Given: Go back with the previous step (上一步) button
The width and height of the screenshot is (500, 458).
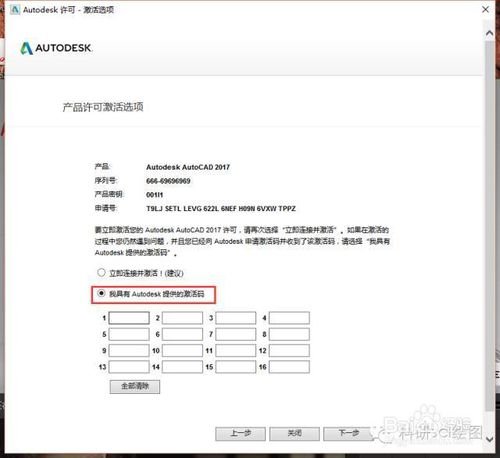Looking at the screenshot, I should coord(240,434).
